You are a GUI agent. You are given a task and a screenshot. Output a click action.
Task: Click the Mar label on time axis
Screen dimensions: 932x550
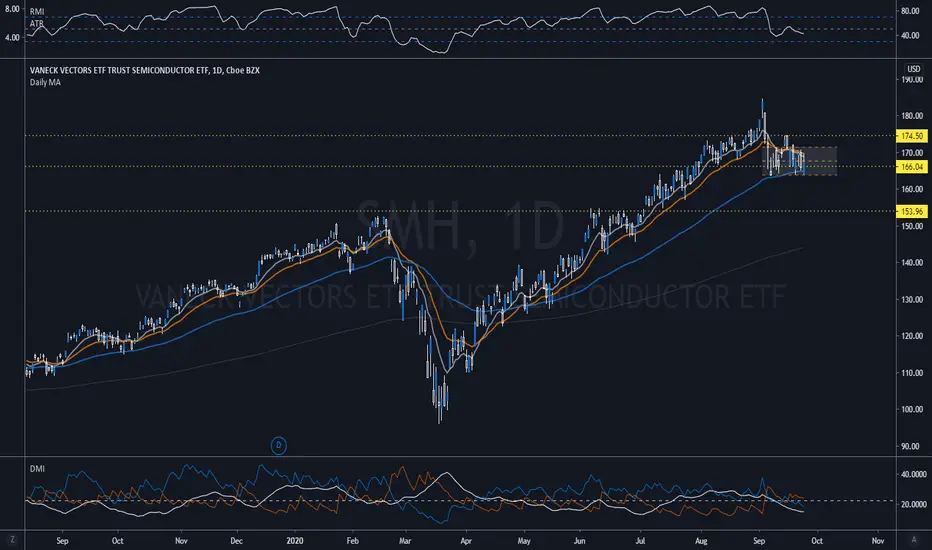(x=405, y=540)
